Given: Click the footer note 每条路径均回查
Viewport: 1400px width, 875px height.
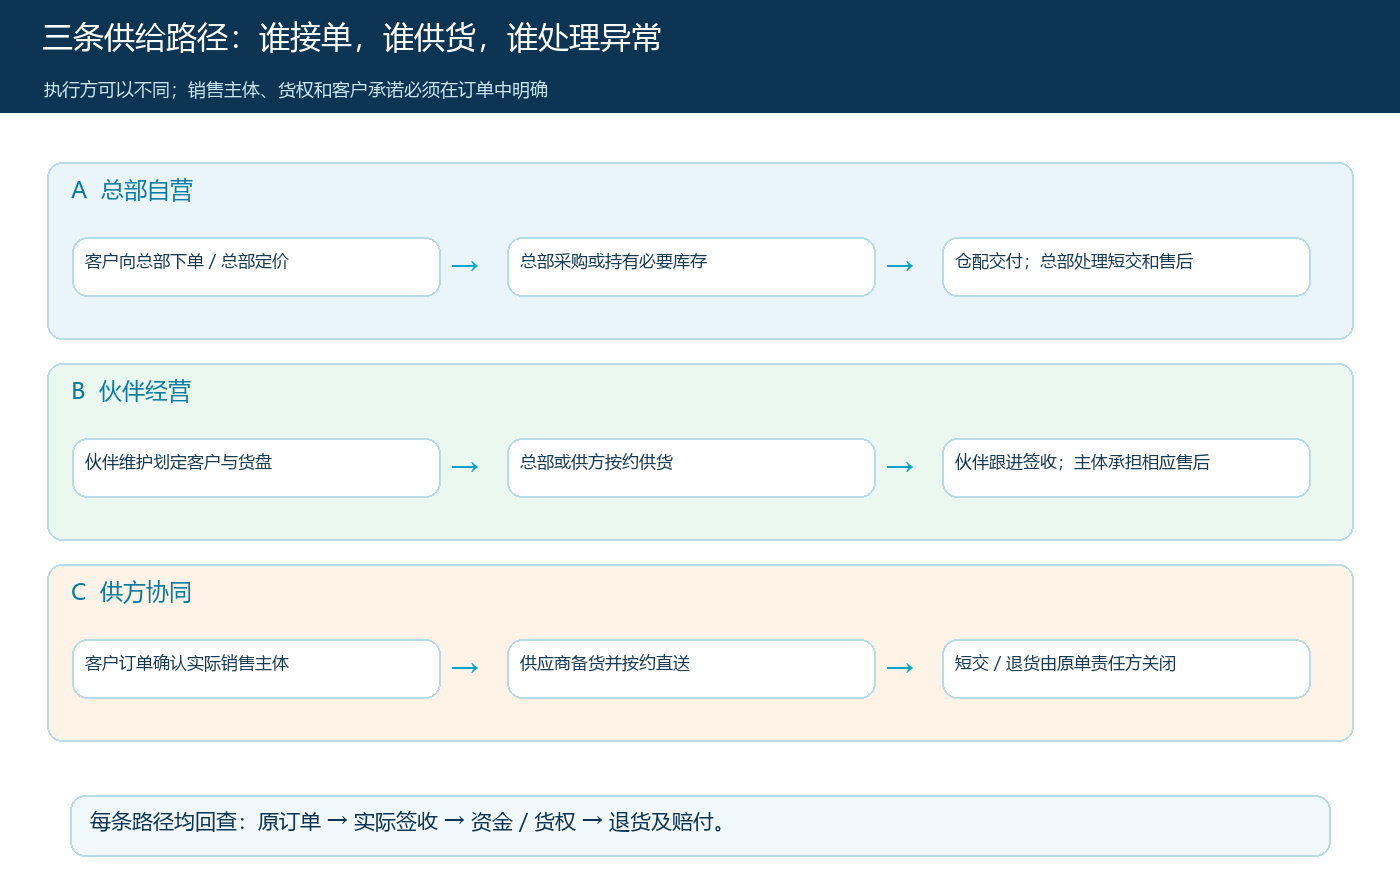Looking at the screenshot, I should [700, 826].
